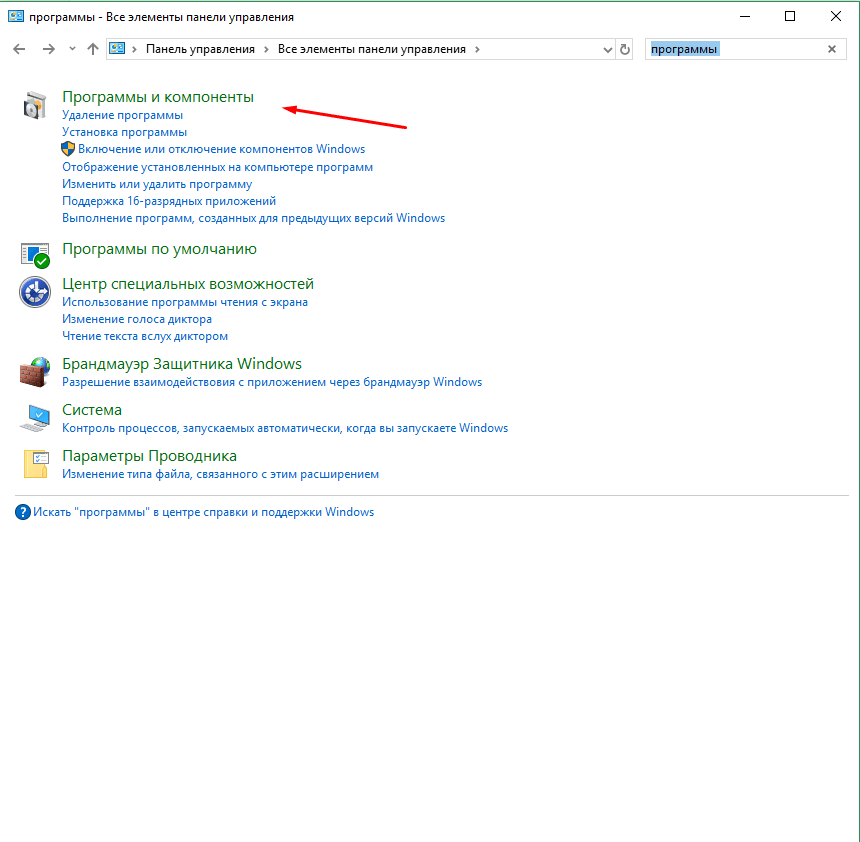Viewport: 860px width, 842px height.
Task: Expand chevron after Все элементы панели управления
Action: point(477,49)
